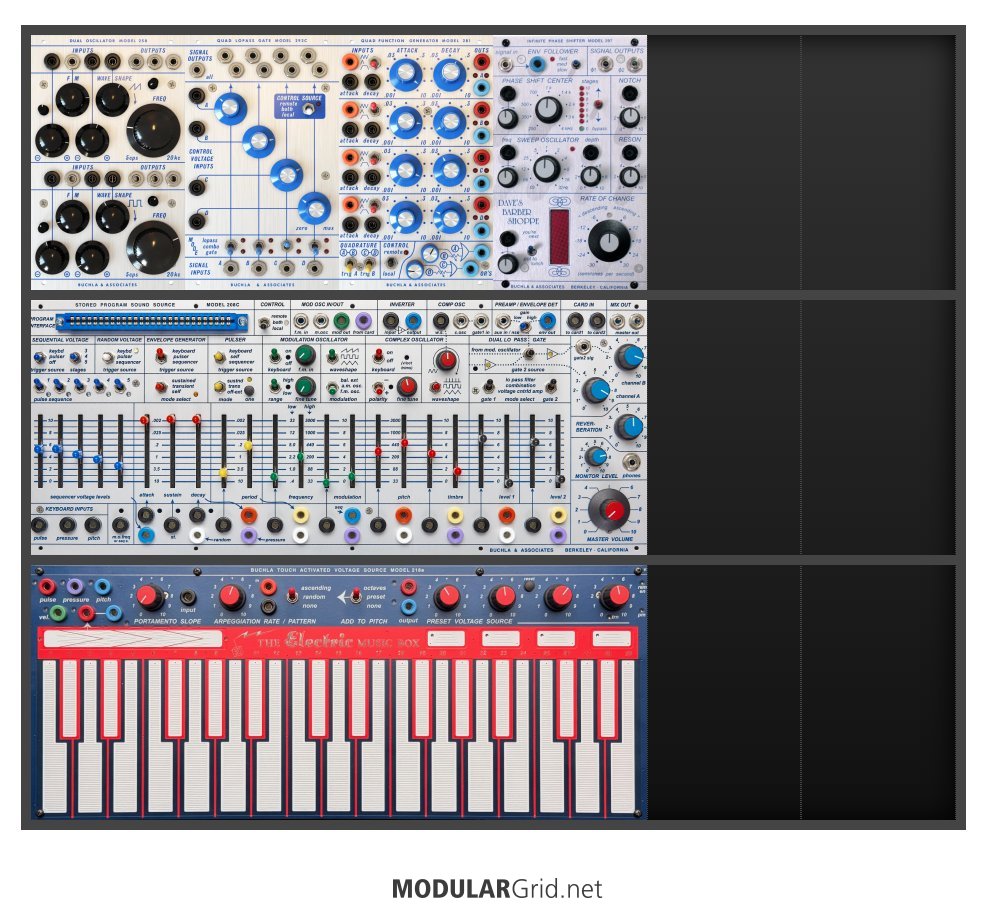Flip the Sequential Voltage trigger source switch

39,357
